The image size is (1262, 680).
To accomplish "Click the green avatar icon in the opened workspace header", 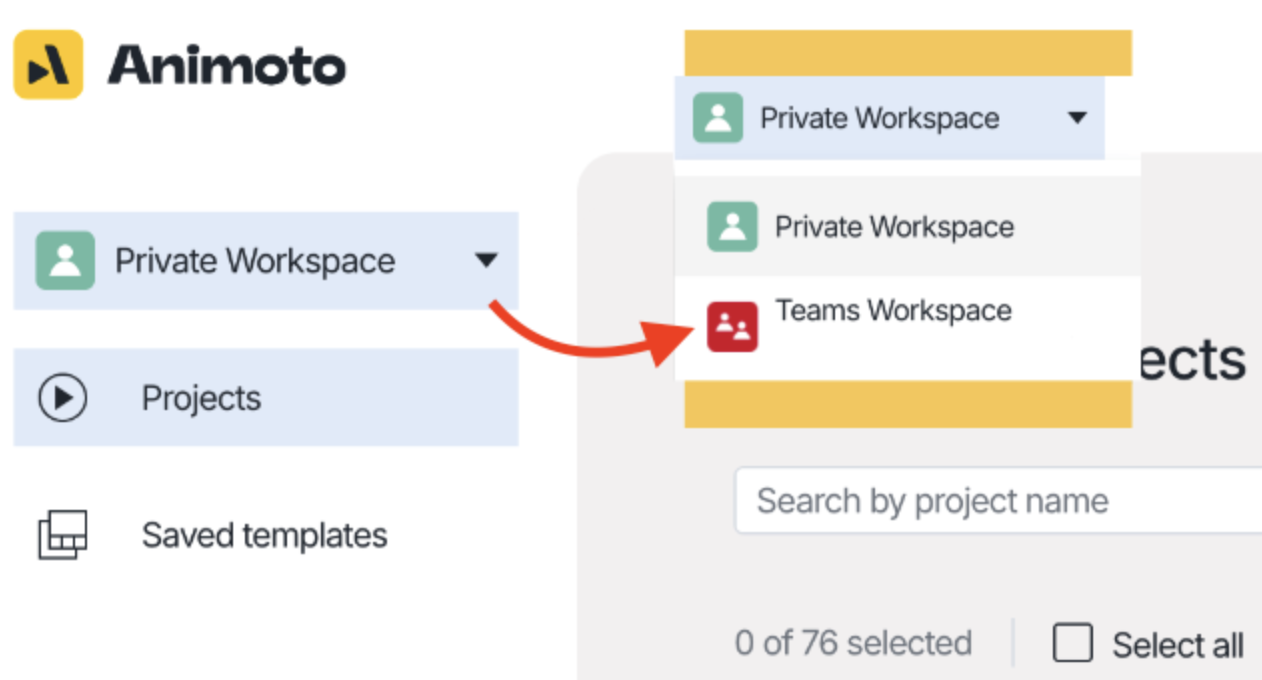I will [718, 118].
